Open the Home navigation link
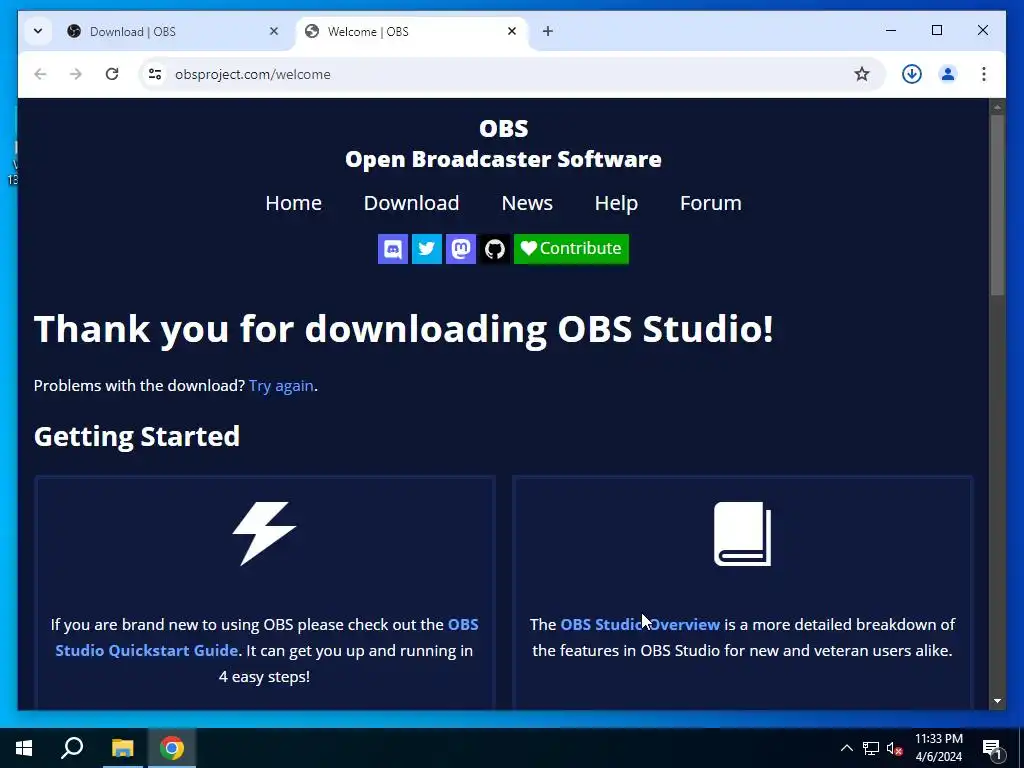Screen dimensions: 1024x768 (293, 203)
